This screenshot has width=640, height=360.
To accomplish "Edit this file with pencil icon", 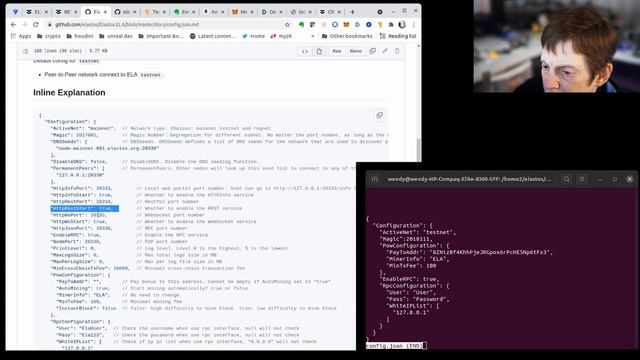I will click(x=384, y=51).
